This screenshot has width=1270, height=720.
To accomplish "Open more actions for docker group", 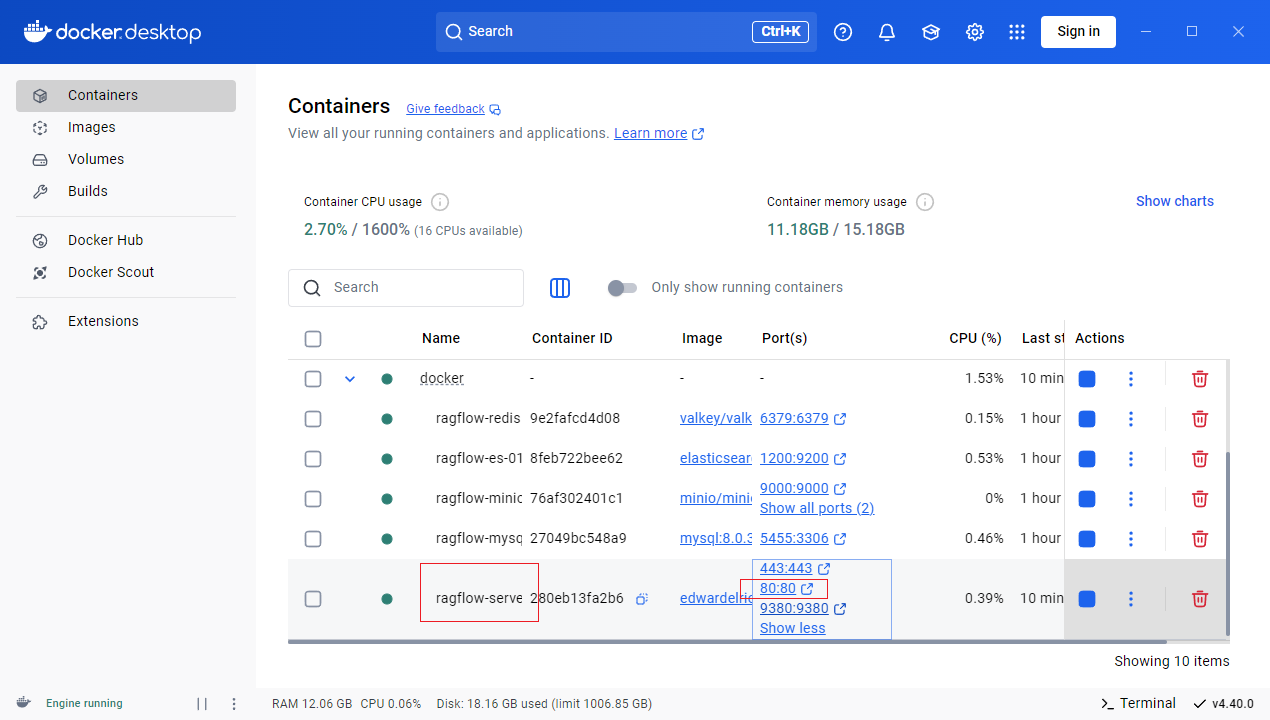I will coord(1131,379).
